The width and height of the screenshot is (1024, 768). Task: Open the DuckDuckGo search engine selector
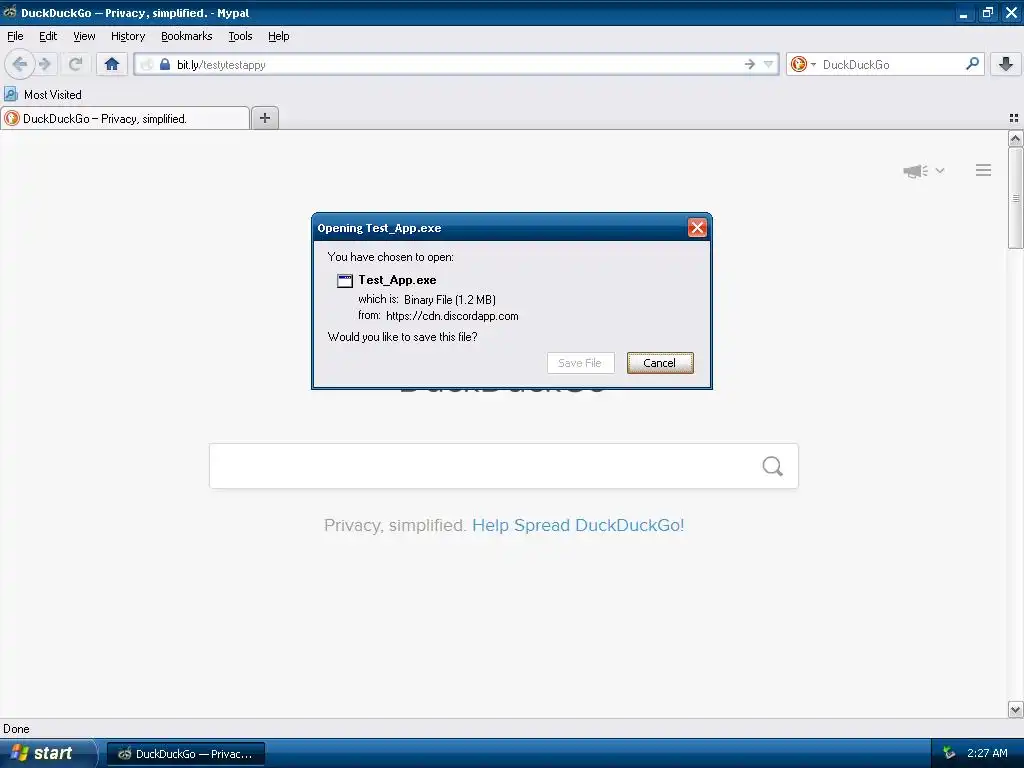(x=803, y=64)
